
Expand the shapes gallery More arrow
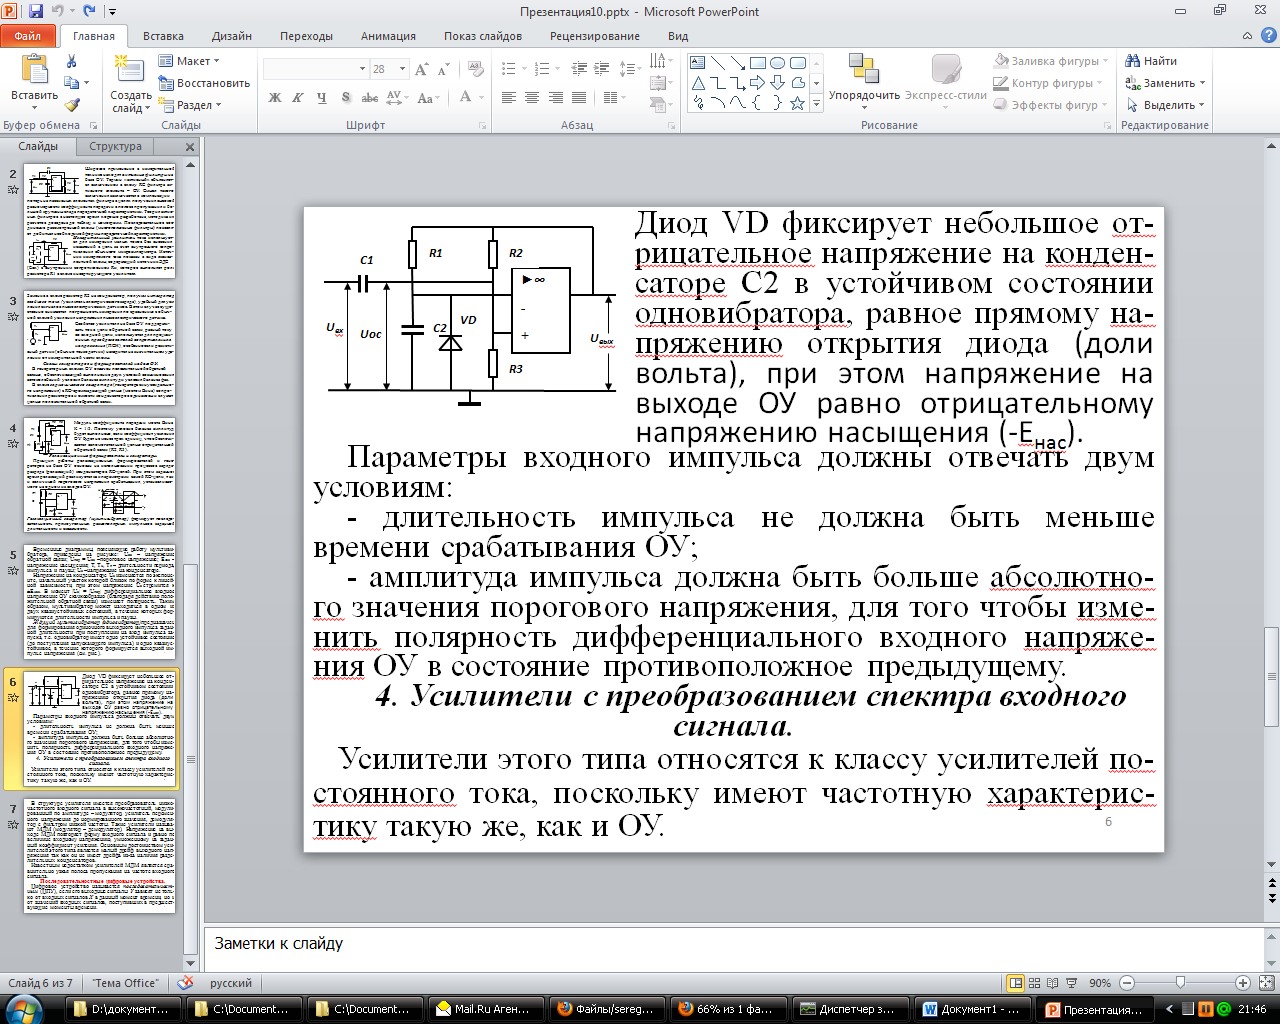(x=817, y=103)
